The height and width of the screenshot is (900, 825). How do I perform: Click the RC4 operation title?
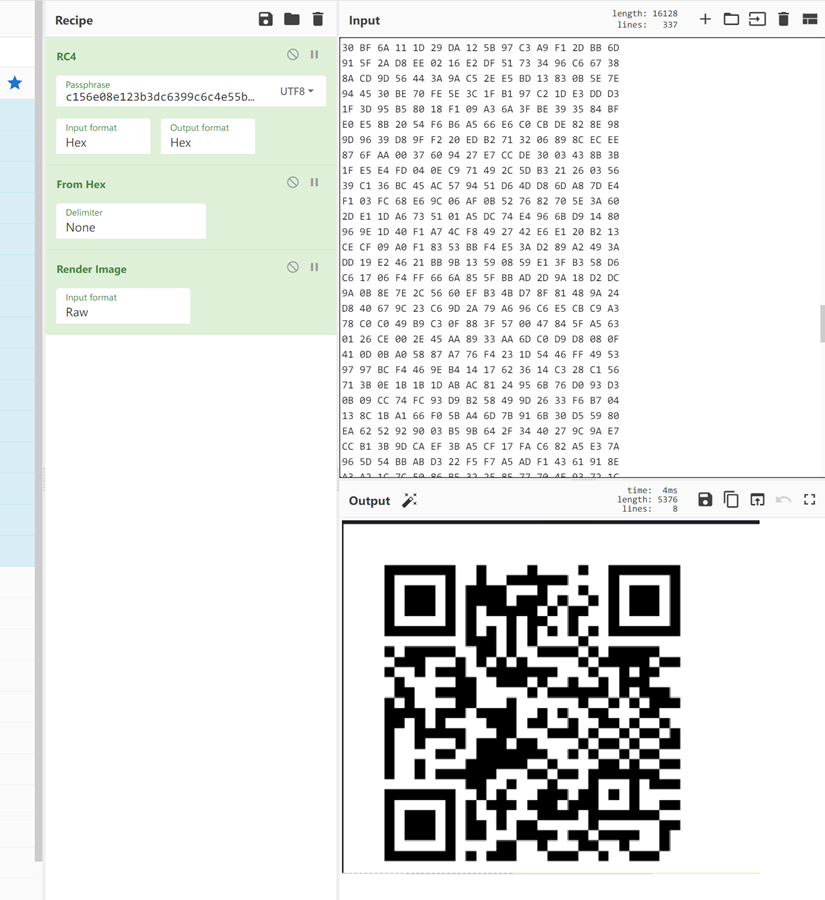point(66,56)
